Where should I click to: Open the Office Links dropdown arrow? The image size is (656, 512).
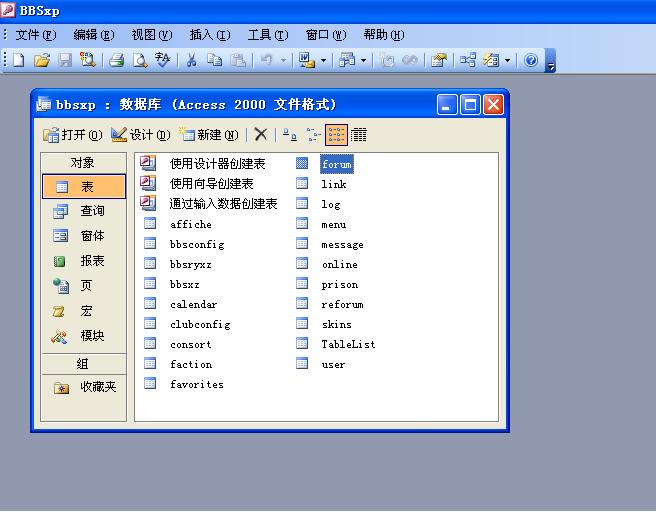323,60
